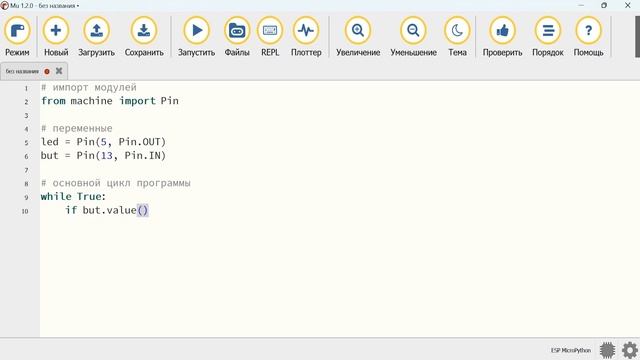
Task: Open settings gear in status bar
Action: tap(630, 350)
